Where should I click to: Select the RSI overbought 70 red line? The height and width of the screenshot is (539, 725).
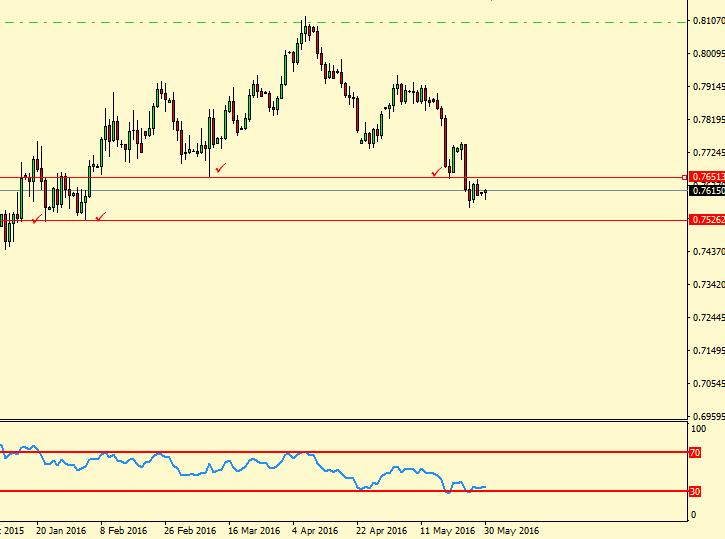coord(344,453)
